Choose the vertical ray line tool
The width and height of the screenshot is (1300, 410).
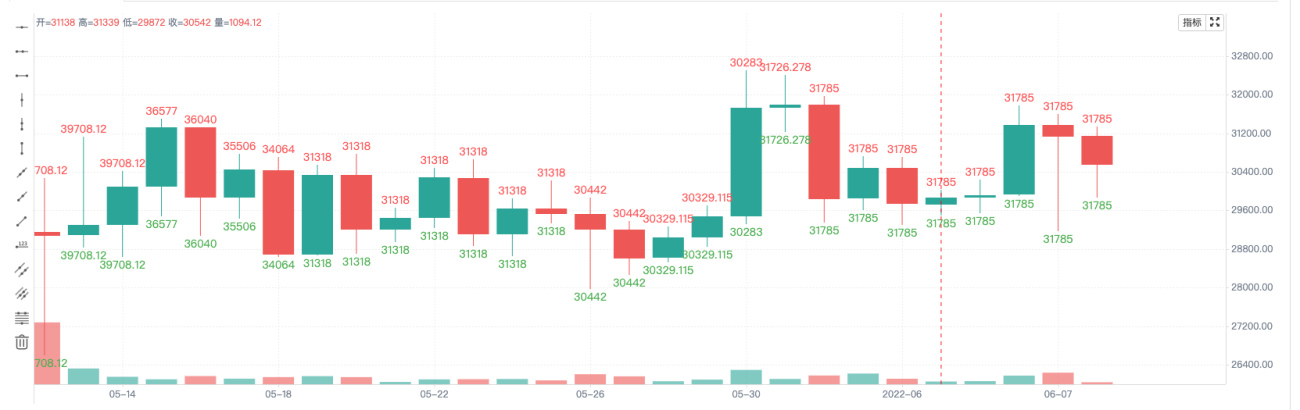coord(22,124)
